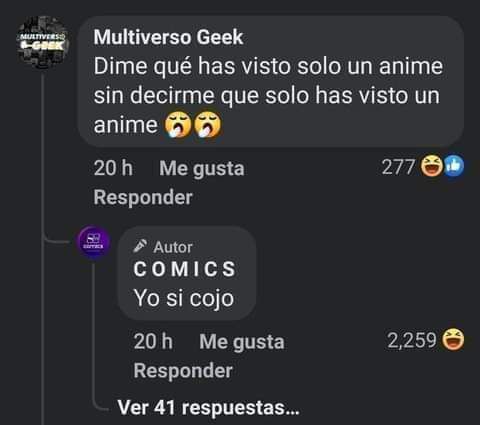
Task: Reply to the COMICS comment
Action: (x=183, y=371)
